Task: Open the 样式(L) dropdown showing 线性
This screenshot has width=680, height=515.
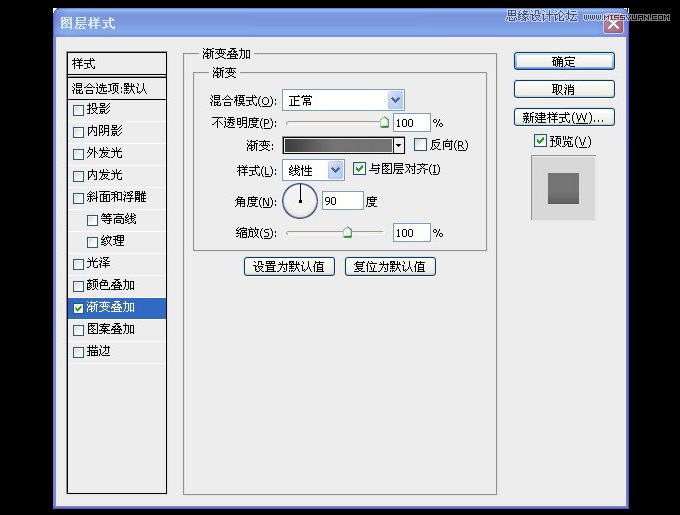Action: [314, 170]
